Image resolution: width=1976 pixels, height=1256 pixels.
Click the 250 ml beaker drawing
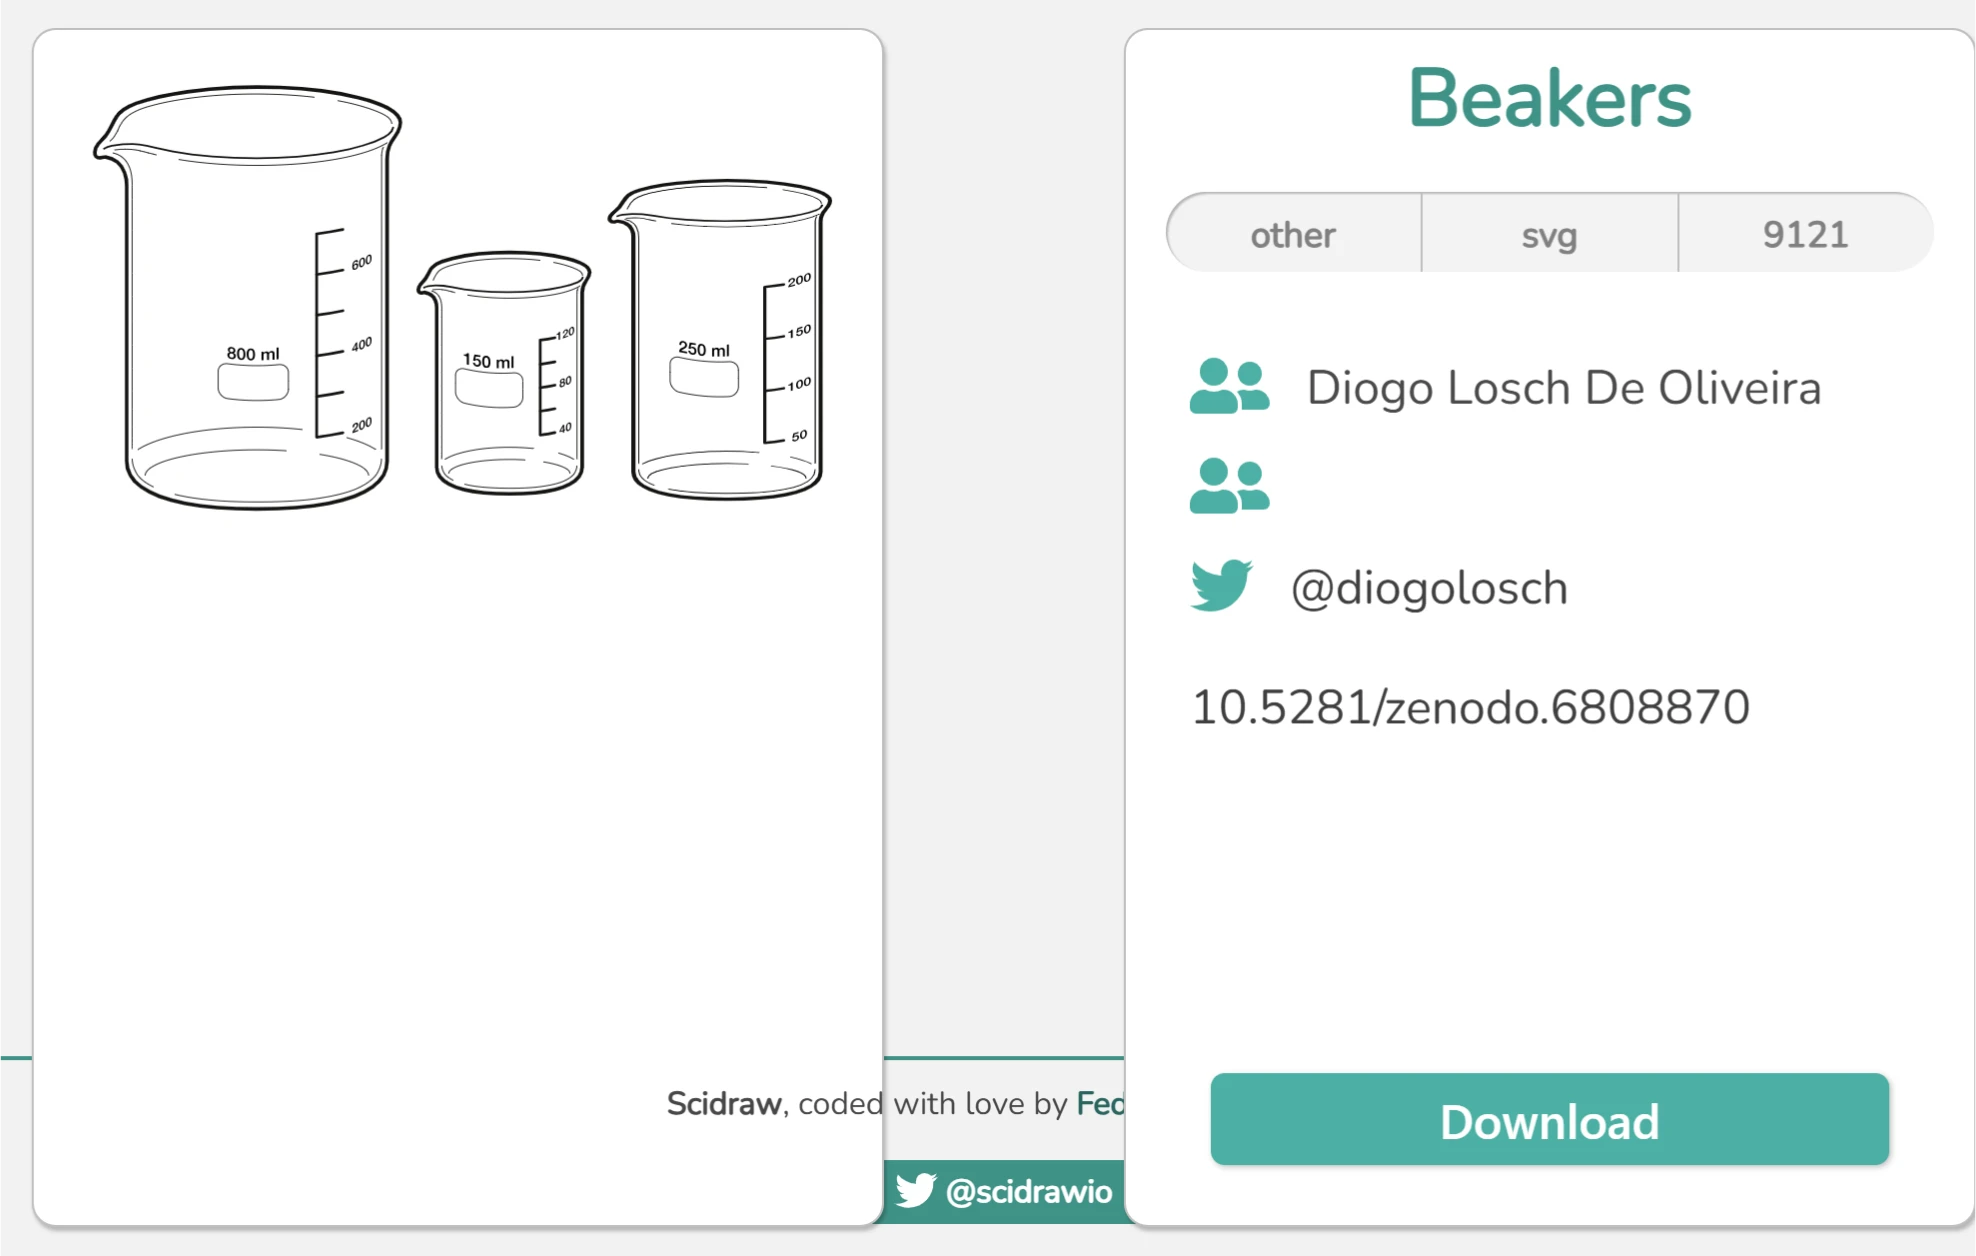pos(722,340)
